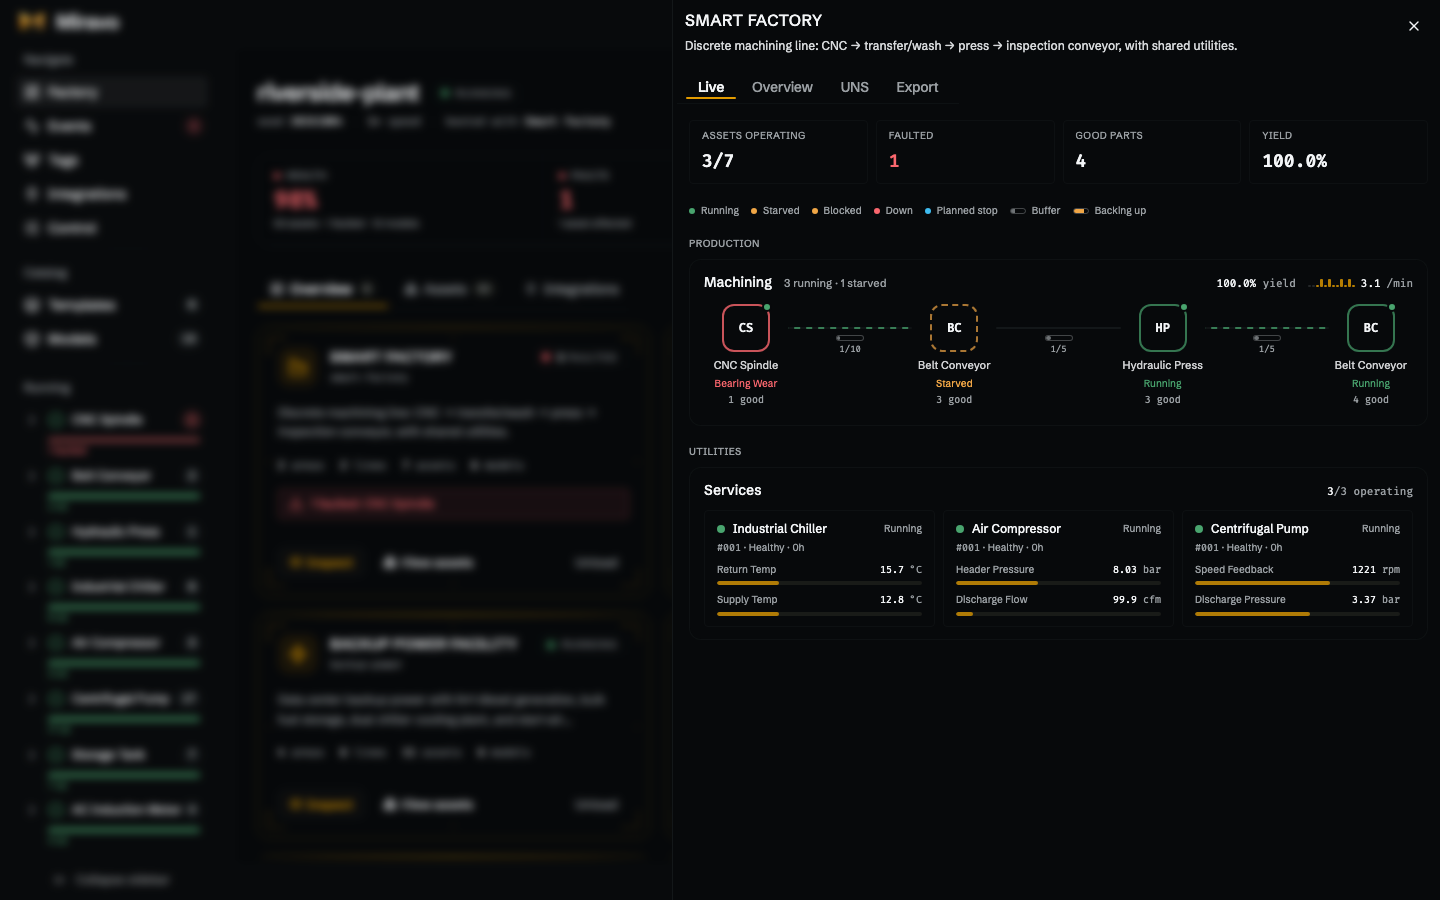The width and height of the screenshot is (1440, 900).
Task: Click the Header Pressure progress bar
Action: [1058, 583]
